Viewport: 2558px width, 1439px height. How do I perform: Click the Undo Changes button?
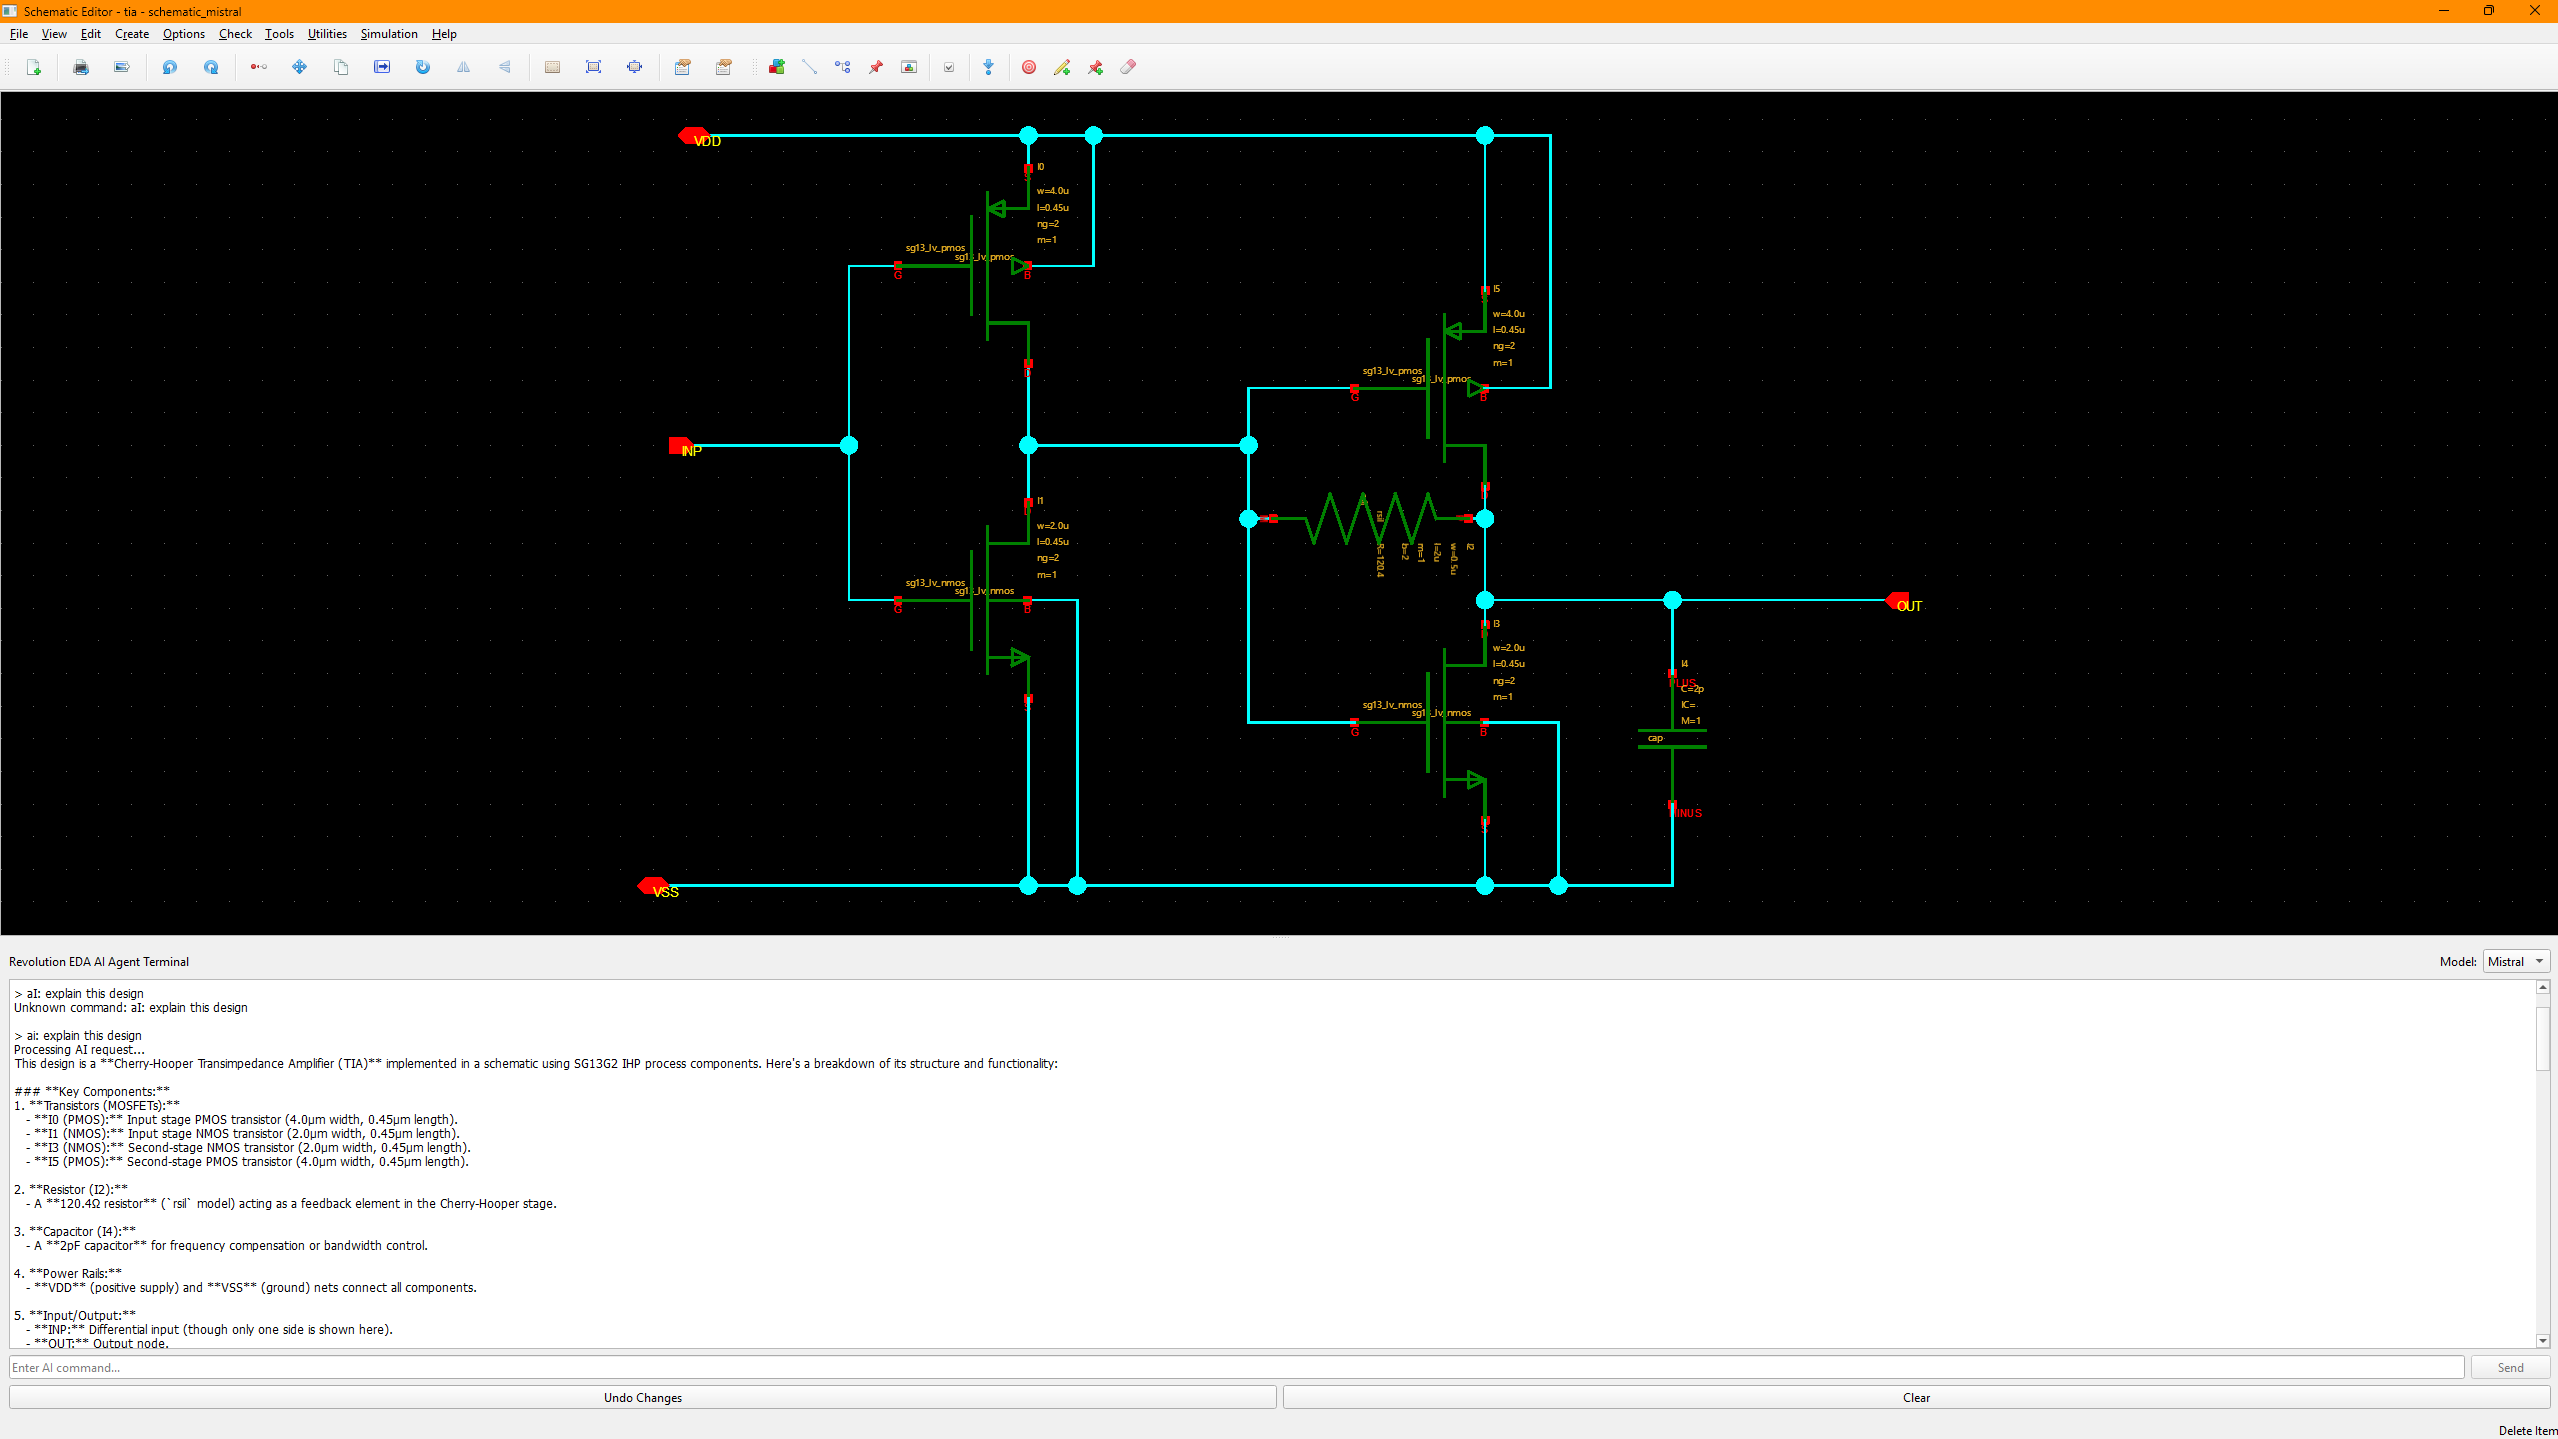pos(643,1398)
